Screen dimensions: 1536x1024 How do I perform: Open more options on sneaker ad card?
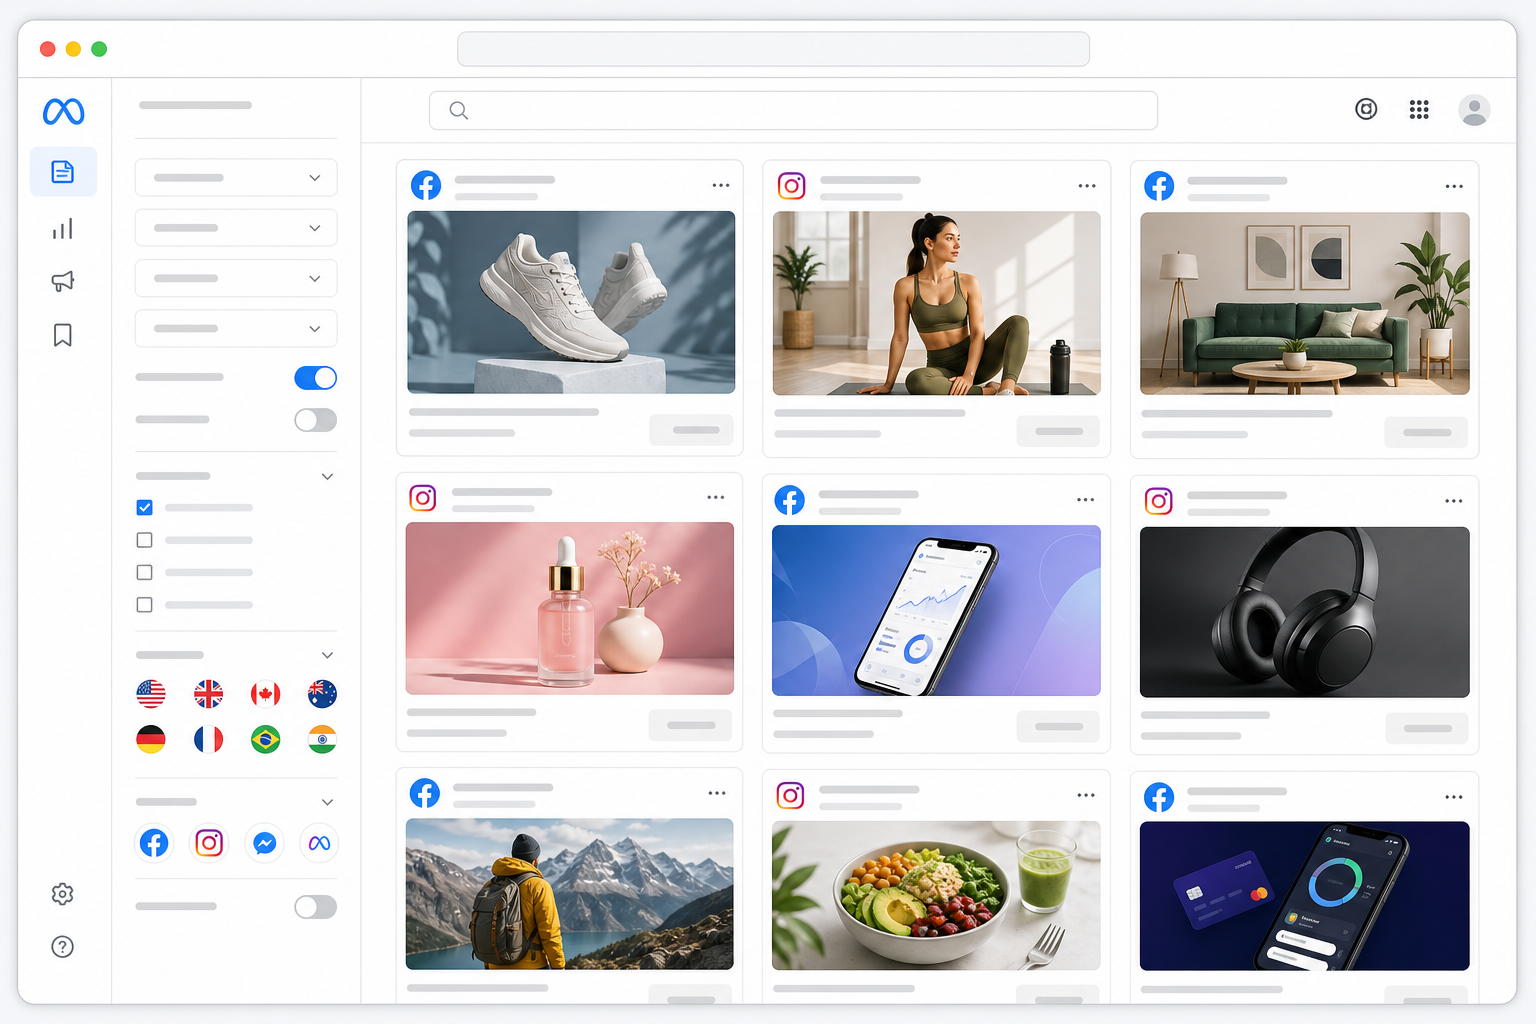click(x=721, y=185)
